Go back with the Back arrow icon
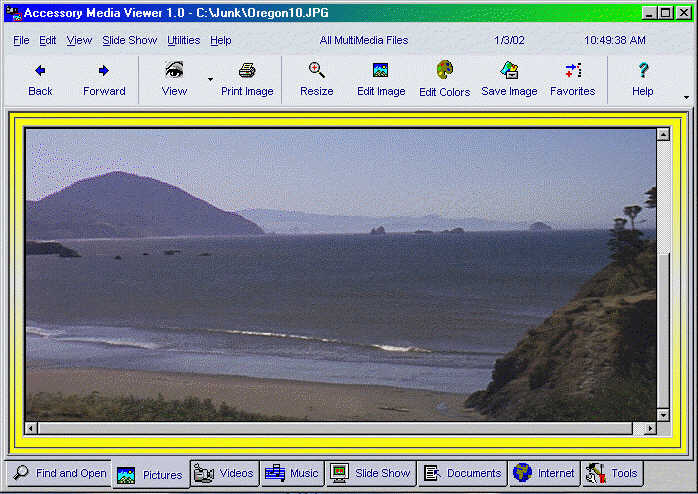Image resolution: width=698 pixels, height=494 pixels. point(40,70)
